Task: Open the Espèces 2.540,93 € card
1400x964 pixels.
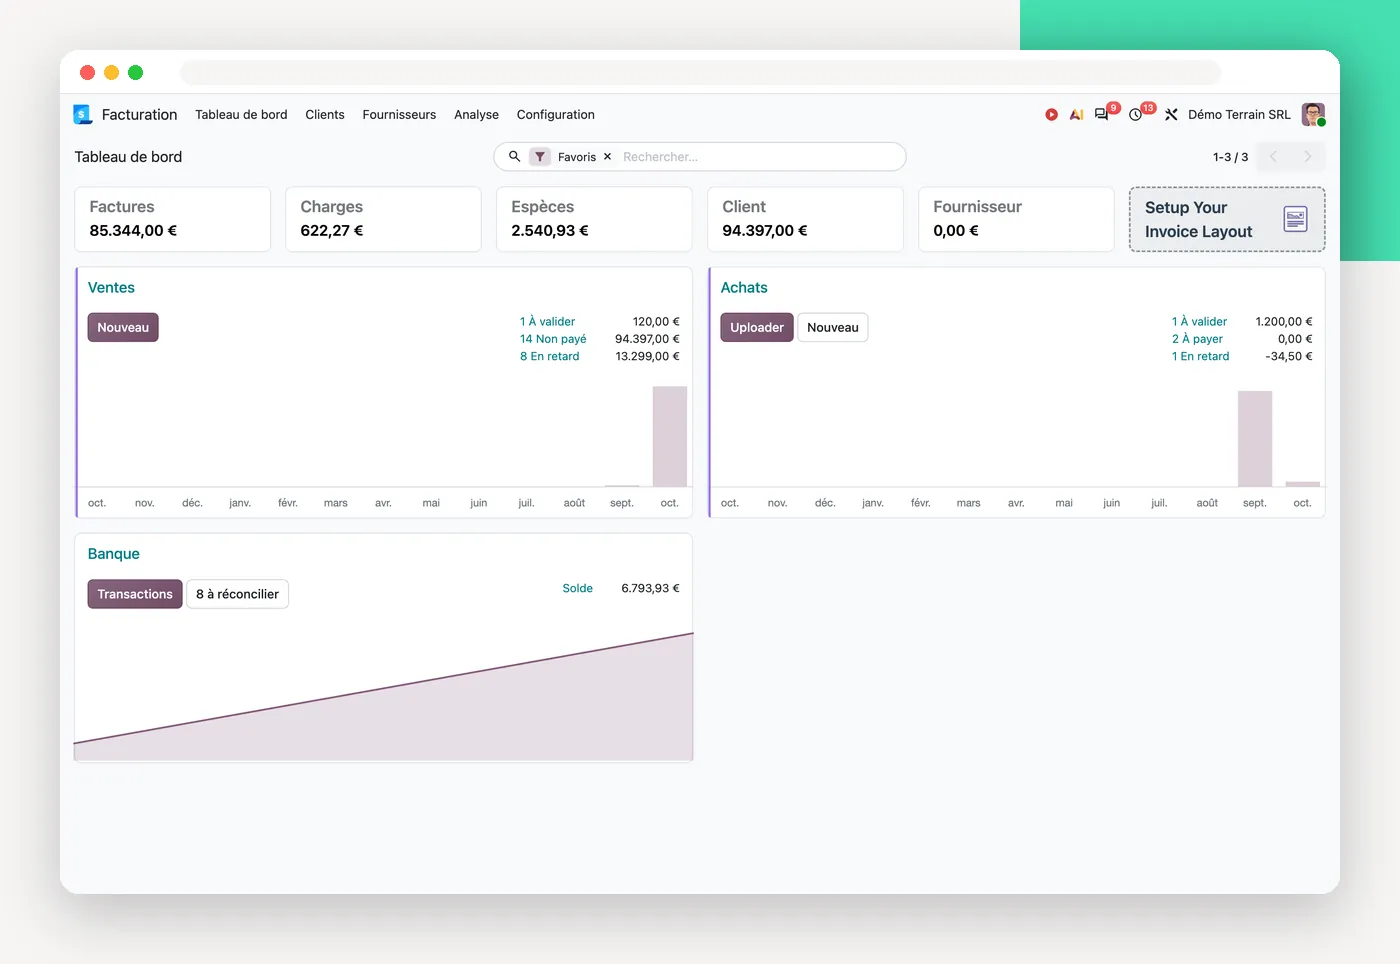Action: [595, 219]
